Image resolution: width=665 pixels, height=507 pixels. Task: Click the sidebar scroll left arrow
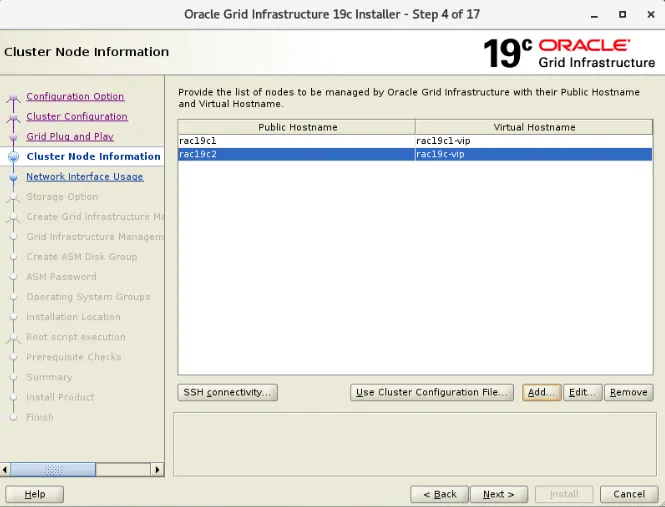coord(5,470)
